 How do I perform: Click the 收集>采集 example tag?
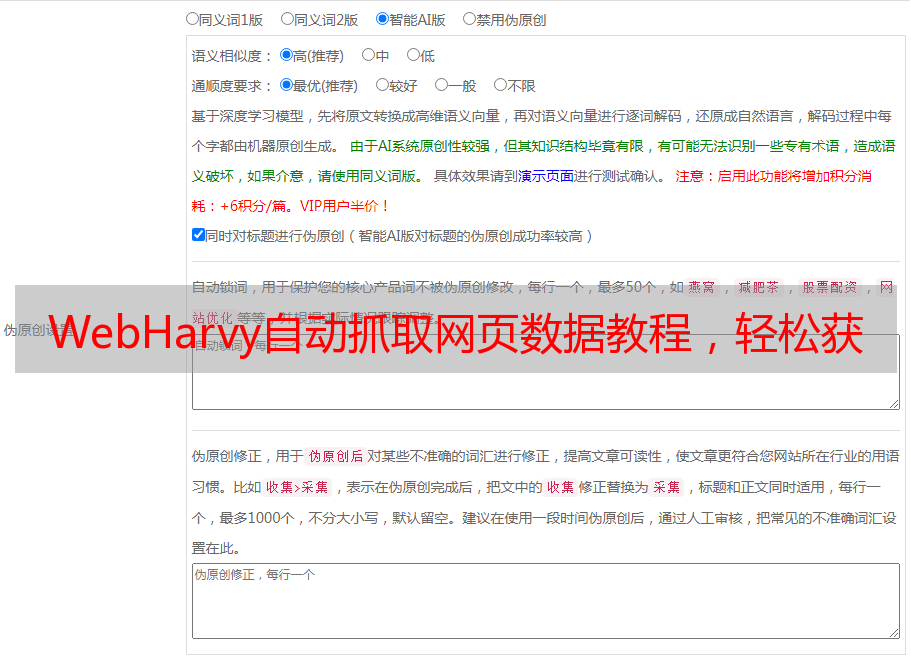(x=297, y=487)
